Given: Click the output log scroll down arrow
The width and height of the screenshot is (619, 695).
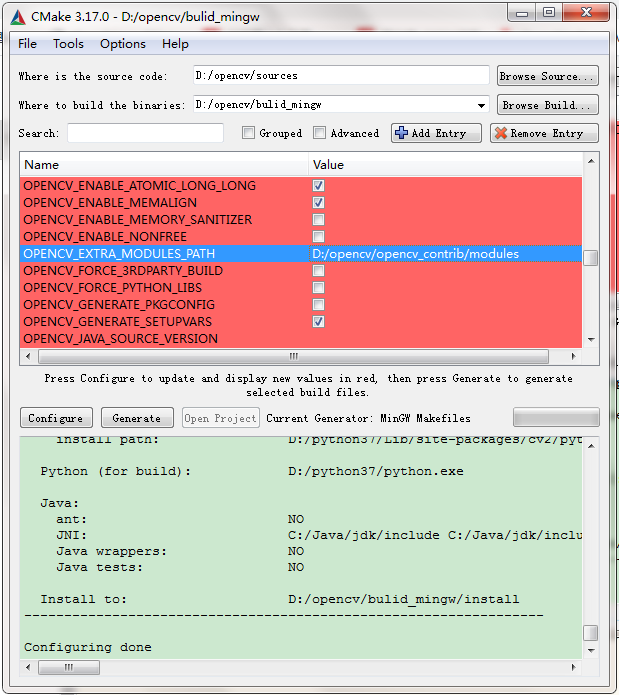Looking at the screenshot, I should pos(591,651).
